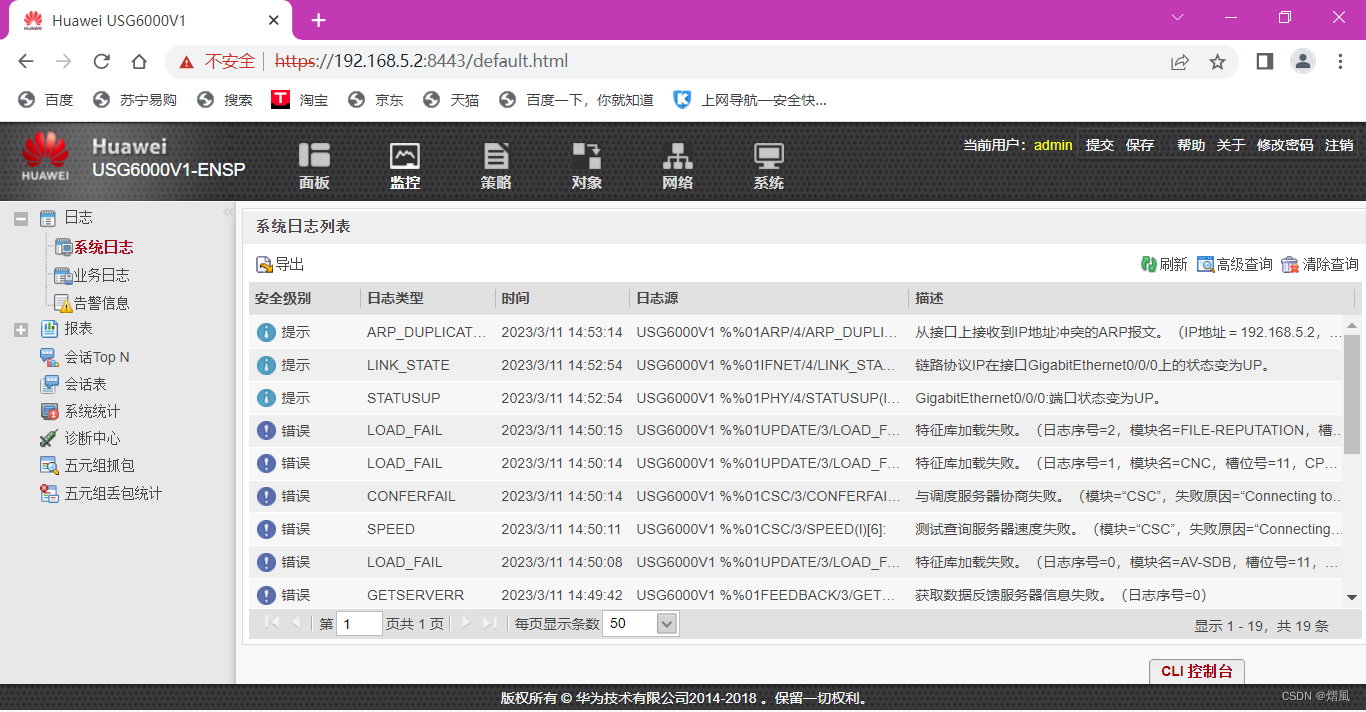Open the Chrome profile avatar
The height and width of the screenshot is (712, 1366).
tap(1302, 62)
